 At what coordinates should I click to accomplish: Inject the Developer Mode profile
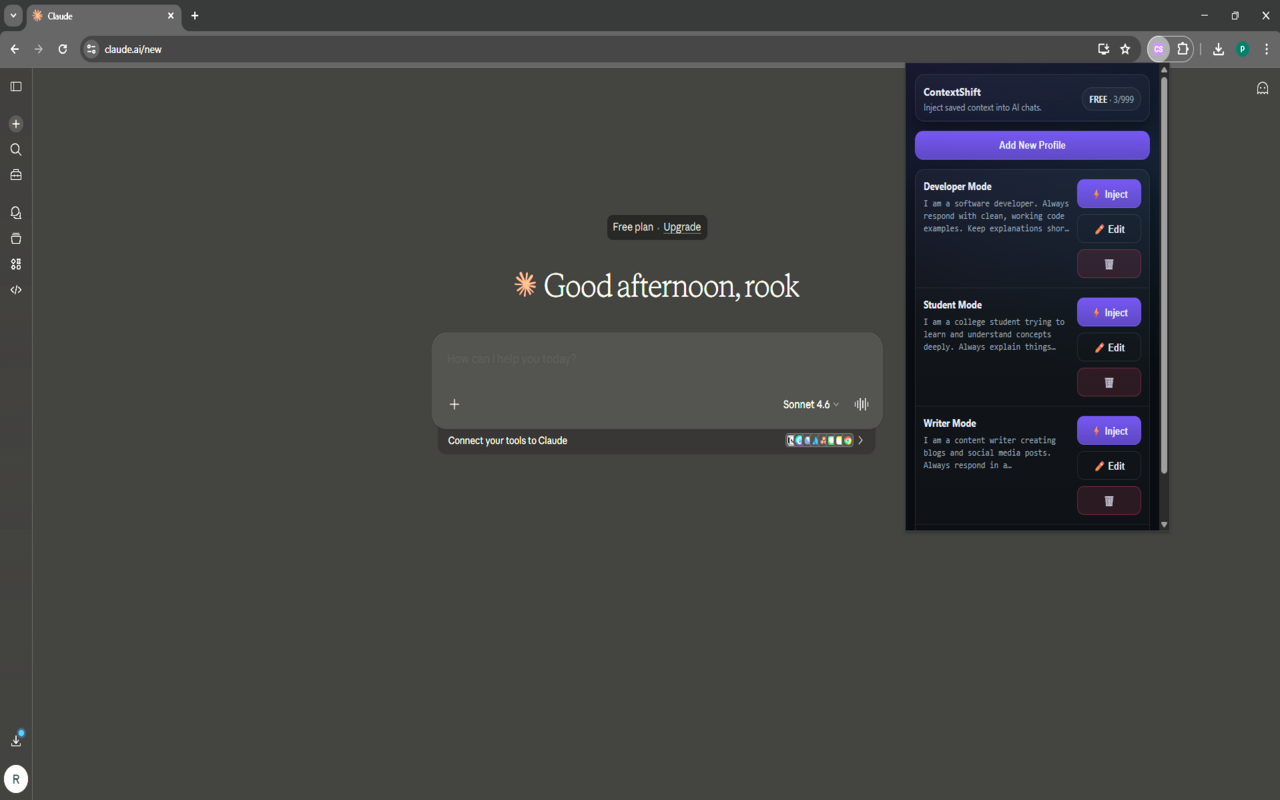1109,194
